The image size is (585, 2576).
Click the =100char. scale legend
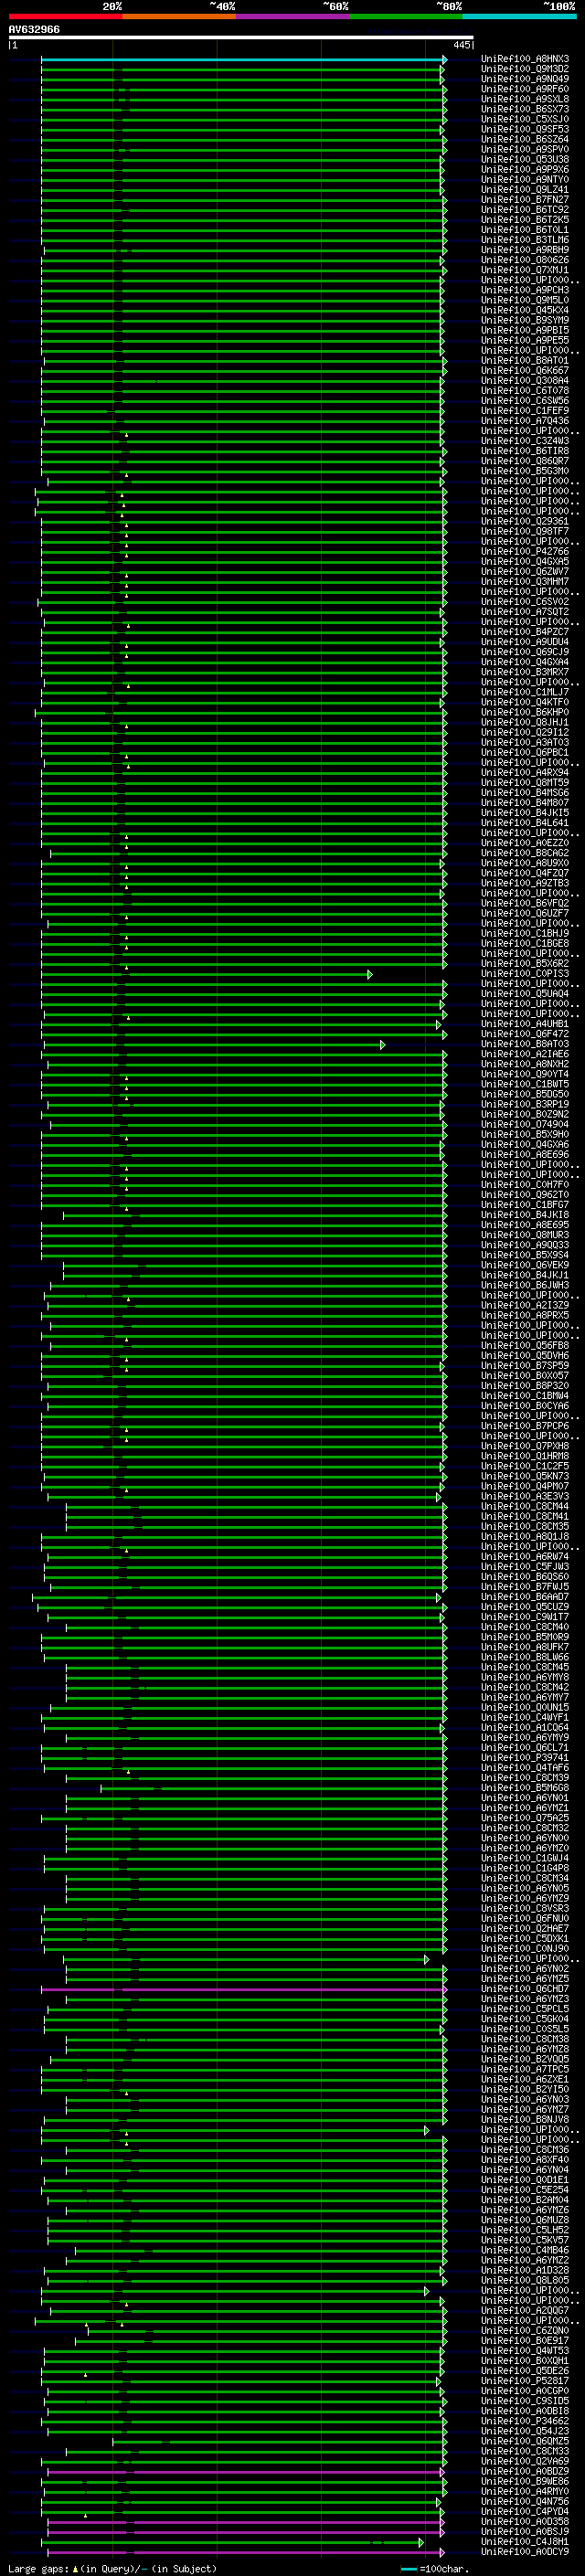pyautogui.click(x=435, y=2569)
